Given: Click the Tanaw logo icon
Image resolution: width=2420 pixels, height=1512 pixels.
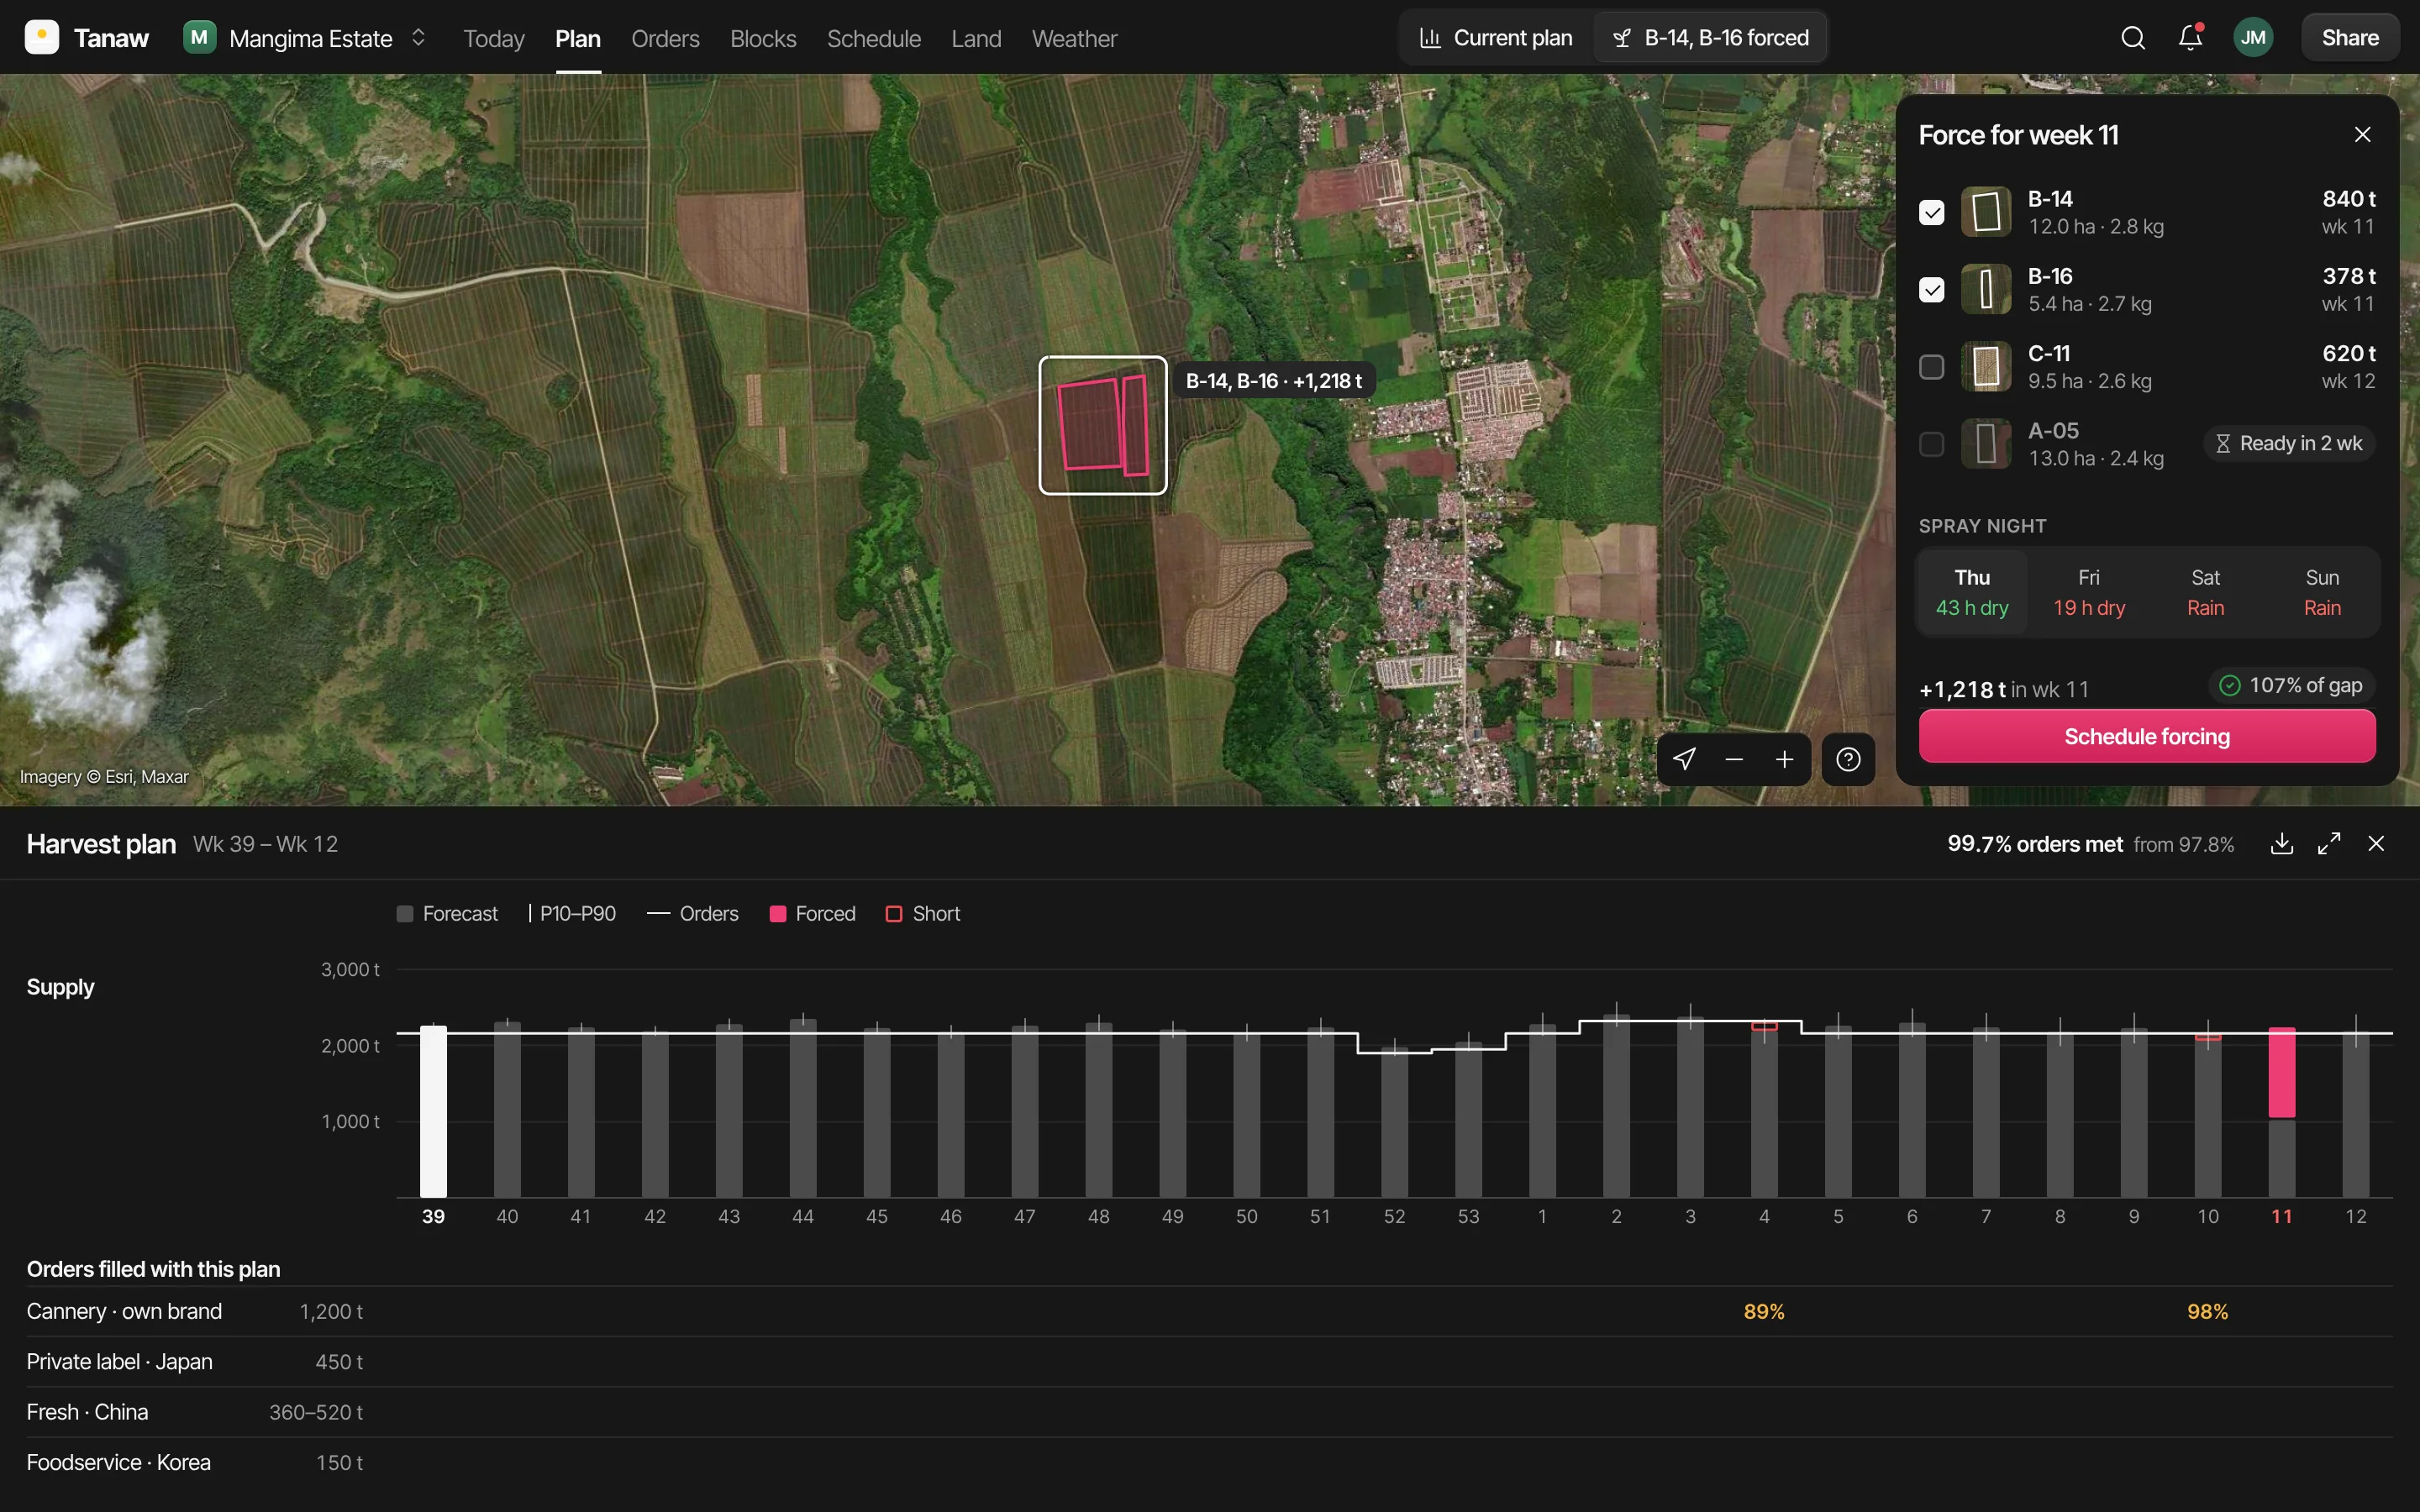Looking at the screenshot, I should (x=42, y=38).
